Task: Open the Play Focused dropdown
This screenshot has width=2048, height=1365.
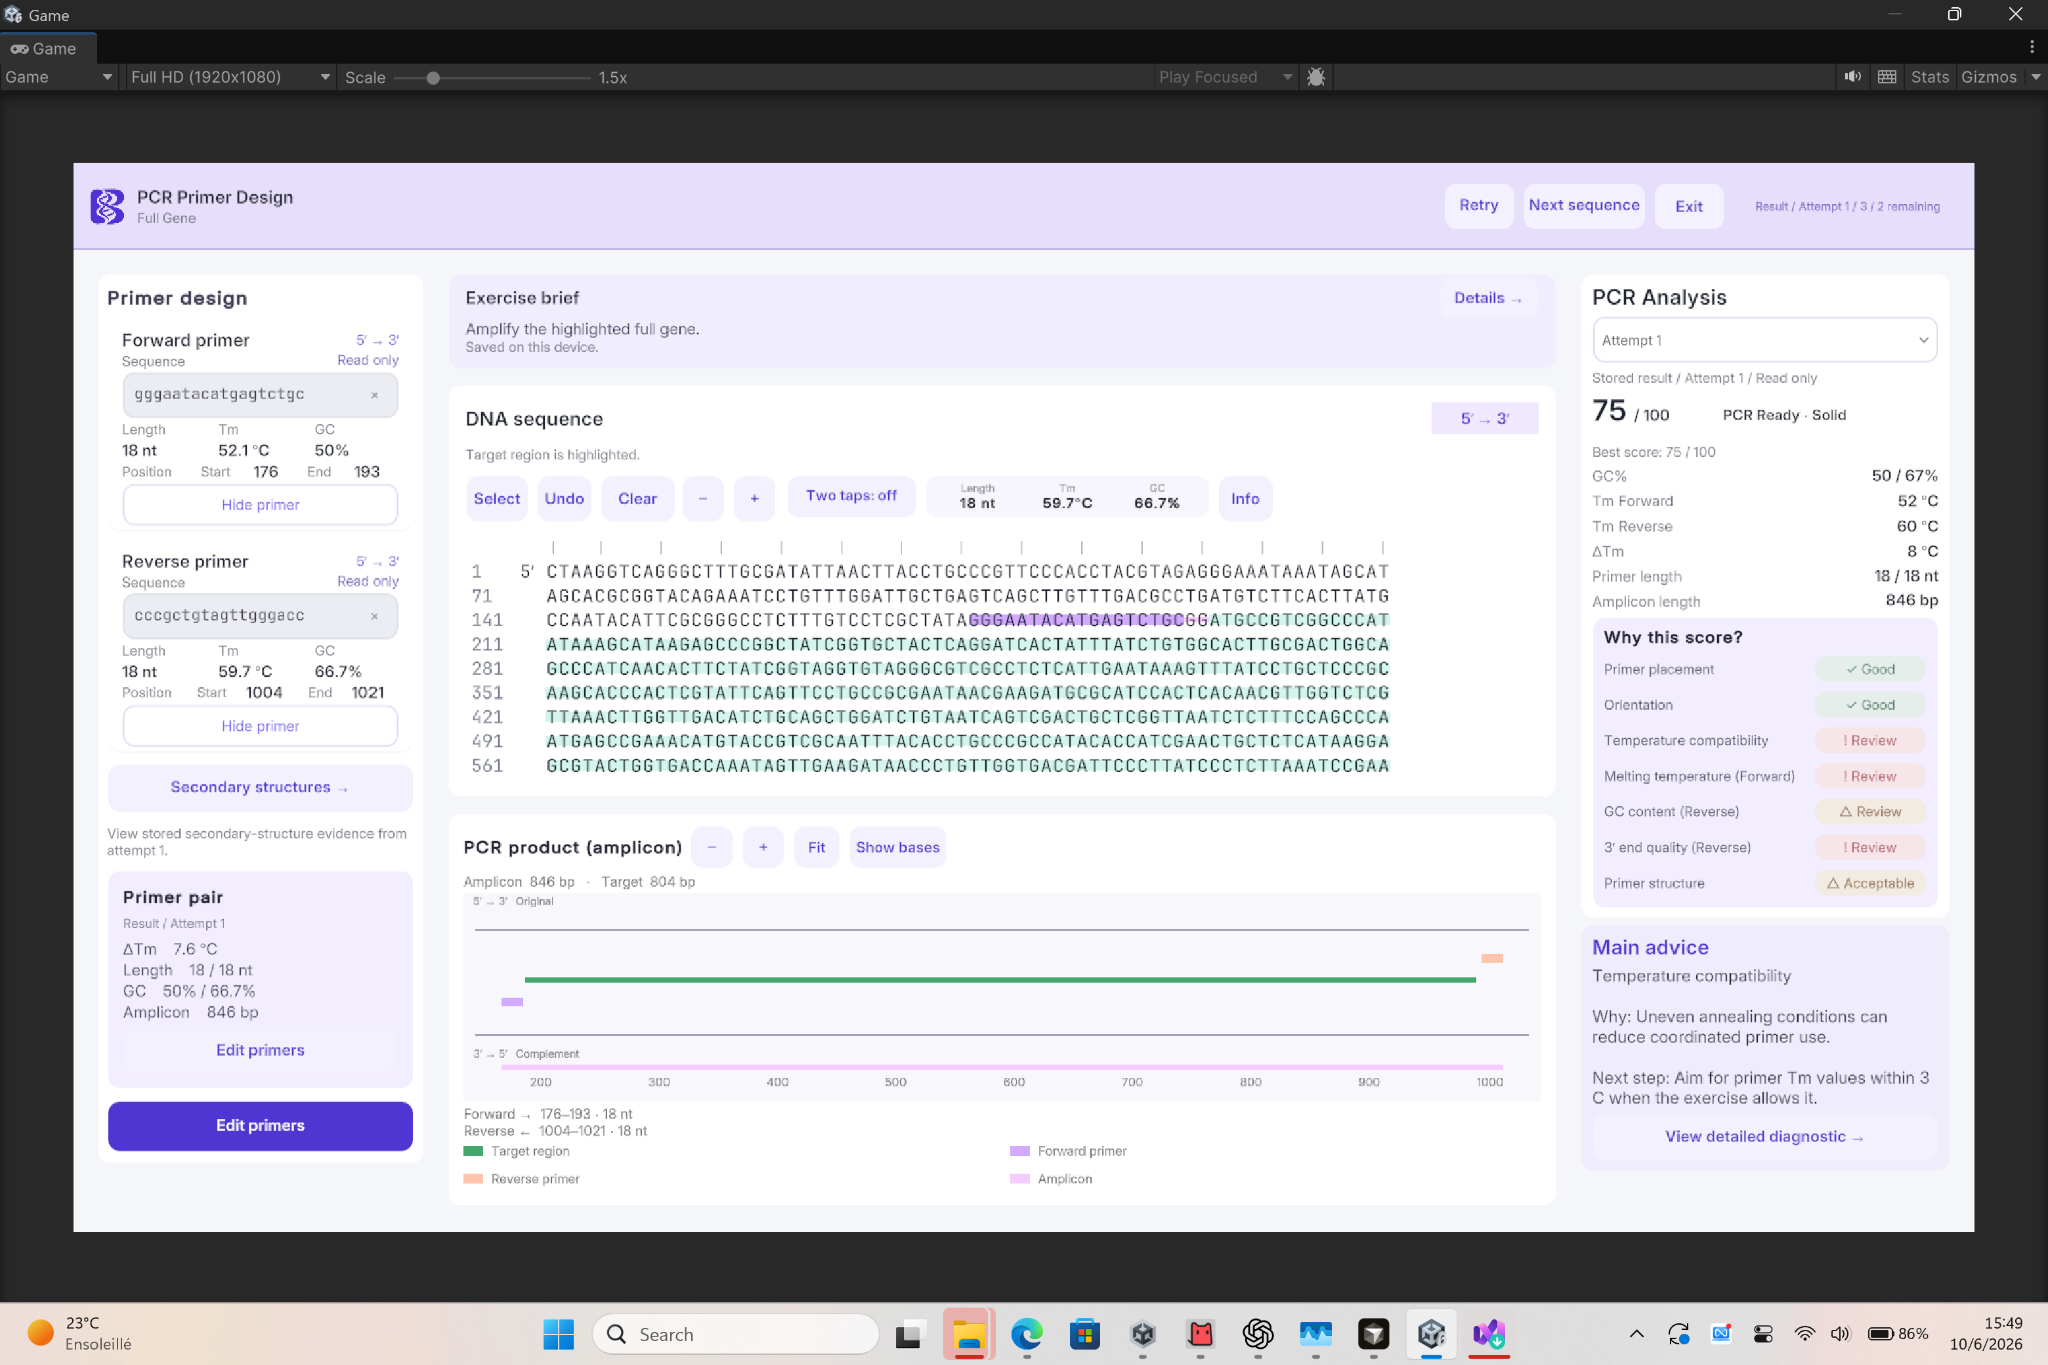Action: click(1224, 77)
